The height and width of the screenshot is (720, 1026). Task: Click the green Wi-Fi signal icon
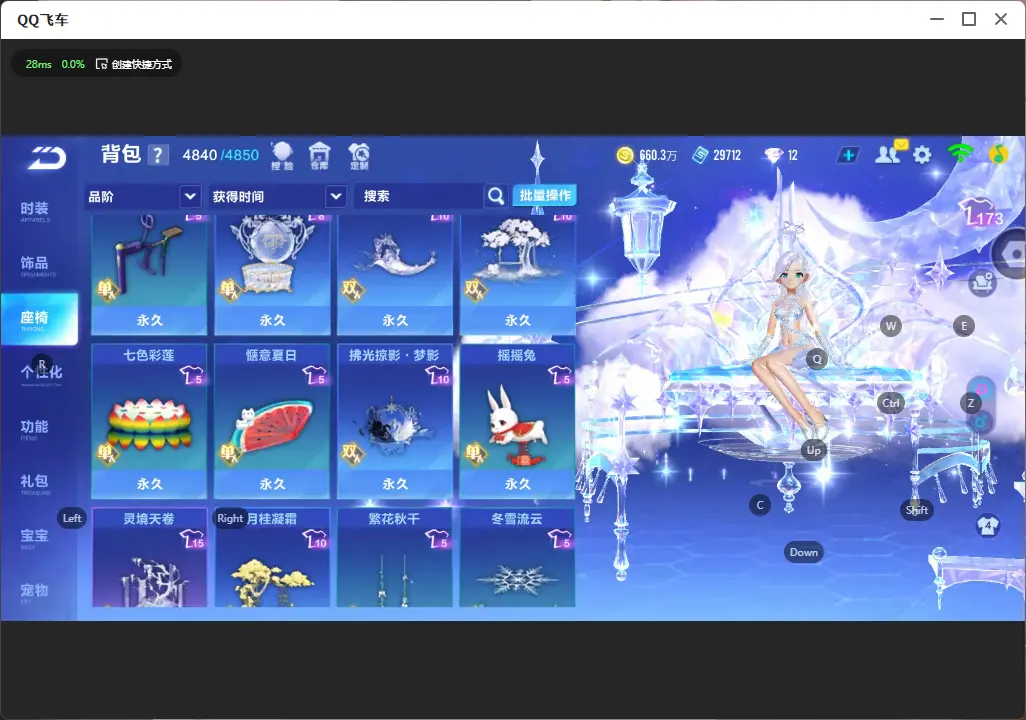(960, 153)
